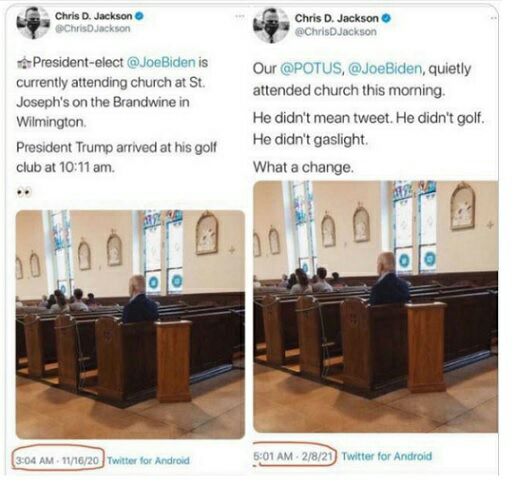Image resolution: width=516 pixels, height=485 pixels.
Task: Open the left tweet's three-dot menu
Action: (240, 16)
